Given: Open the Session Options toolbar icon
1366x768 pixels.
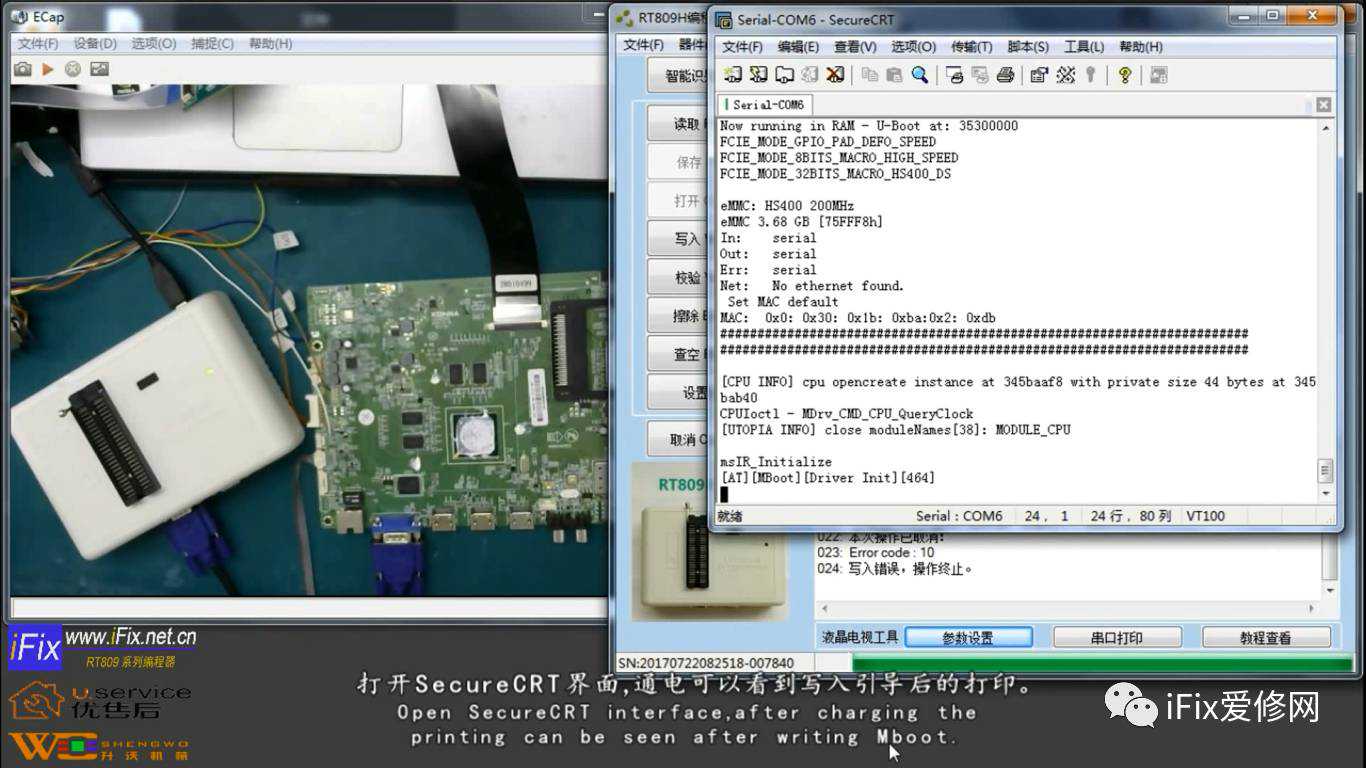Looking at the screenshot, I should point(1039,75).
